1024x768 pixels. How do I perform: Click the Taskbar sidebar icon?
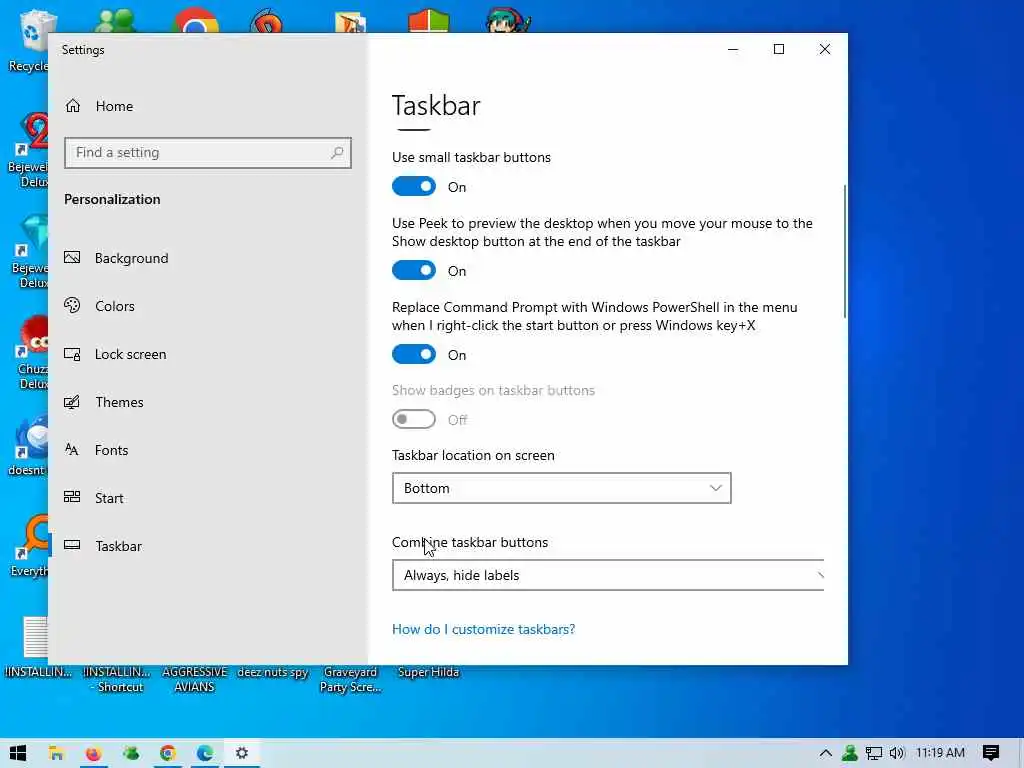[x=72, y=545]
